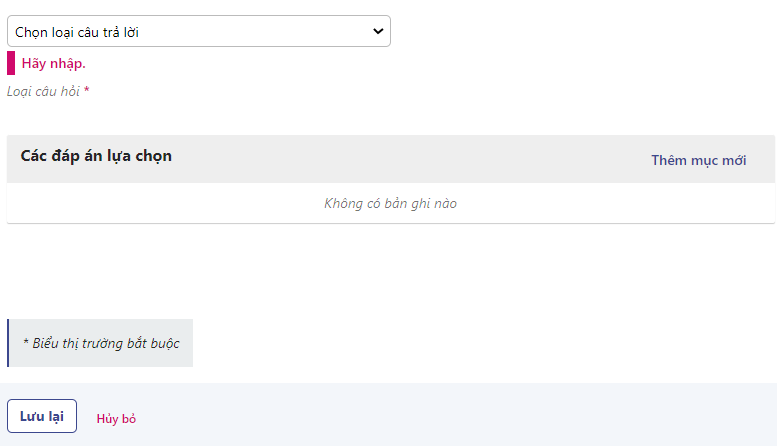Select the placeholder text "Chọn loại câu trả lời"
The height and width of the screenshot is (446, 777).
[x=77, y=32]
